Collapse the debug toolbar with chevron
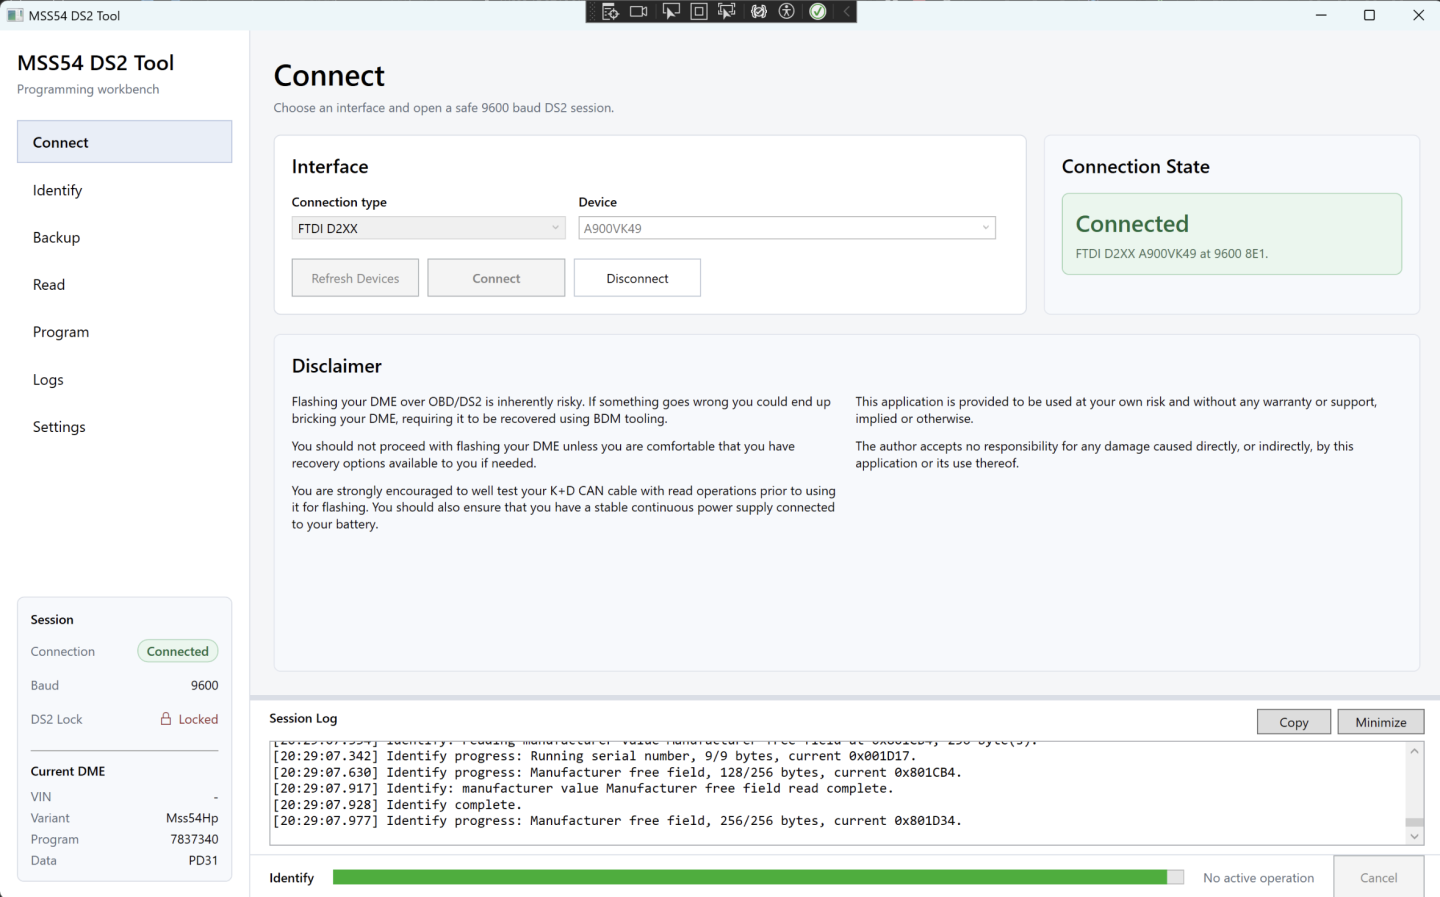The width and height of the screenshot is (1440, 897). pos(846,12)
